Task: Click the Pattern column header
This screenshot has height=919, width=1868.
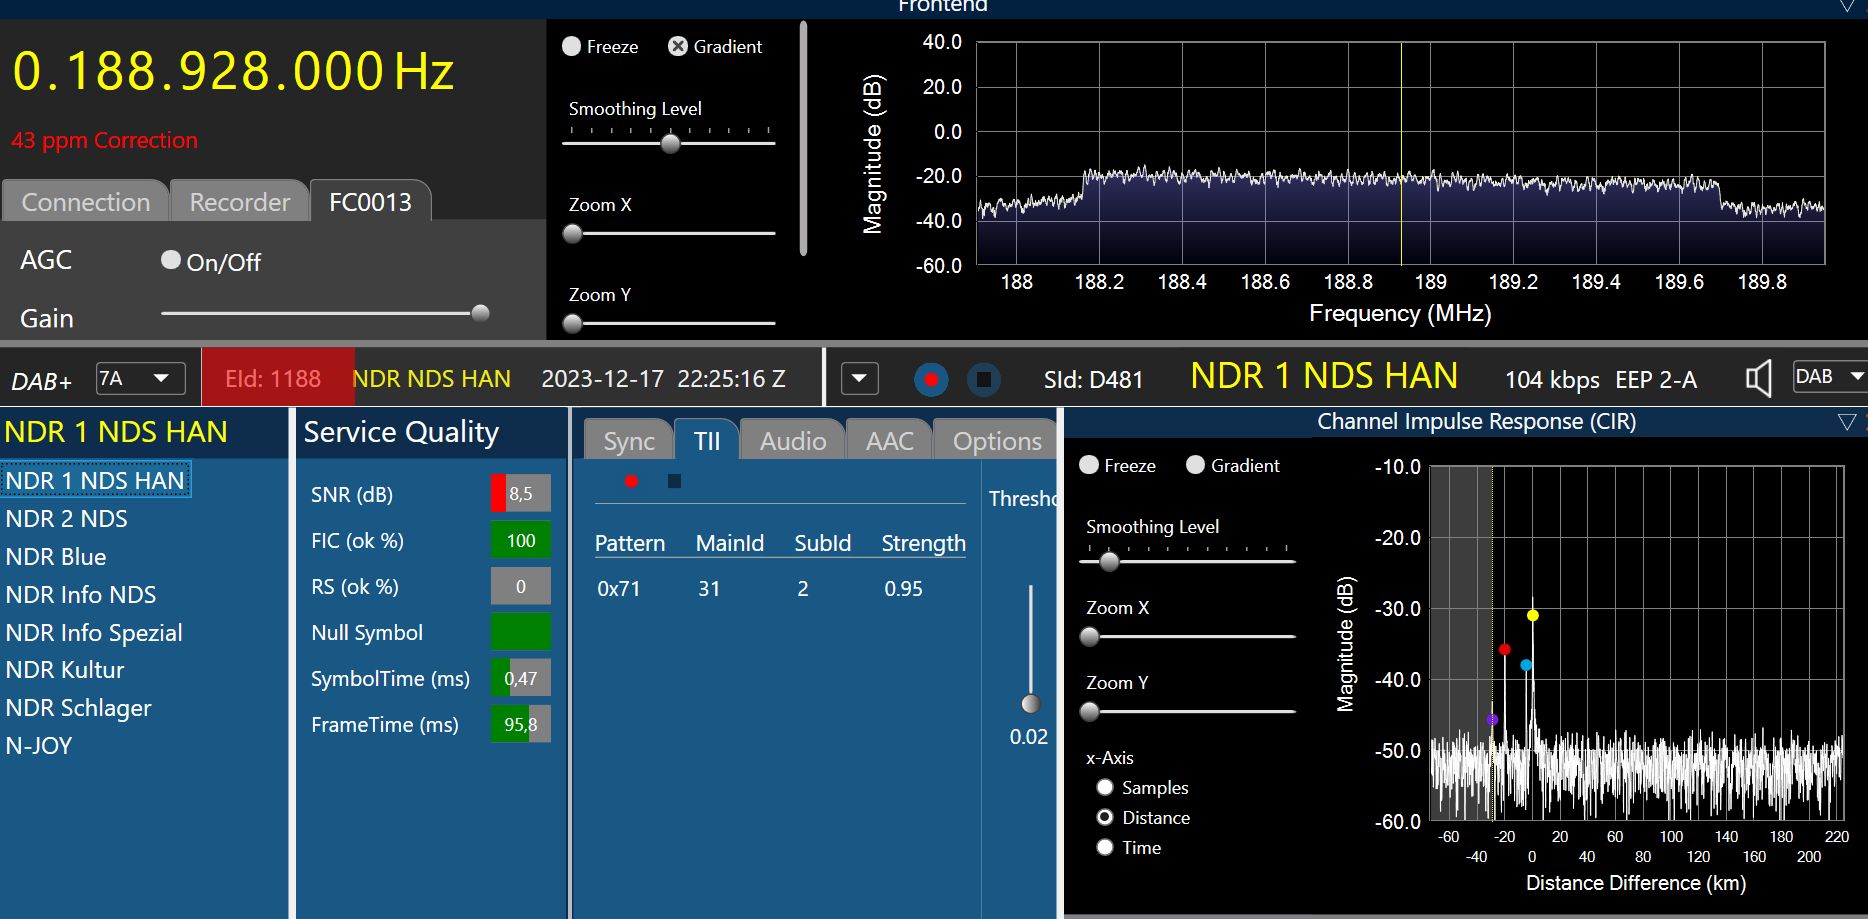Action: click(629, 543)
